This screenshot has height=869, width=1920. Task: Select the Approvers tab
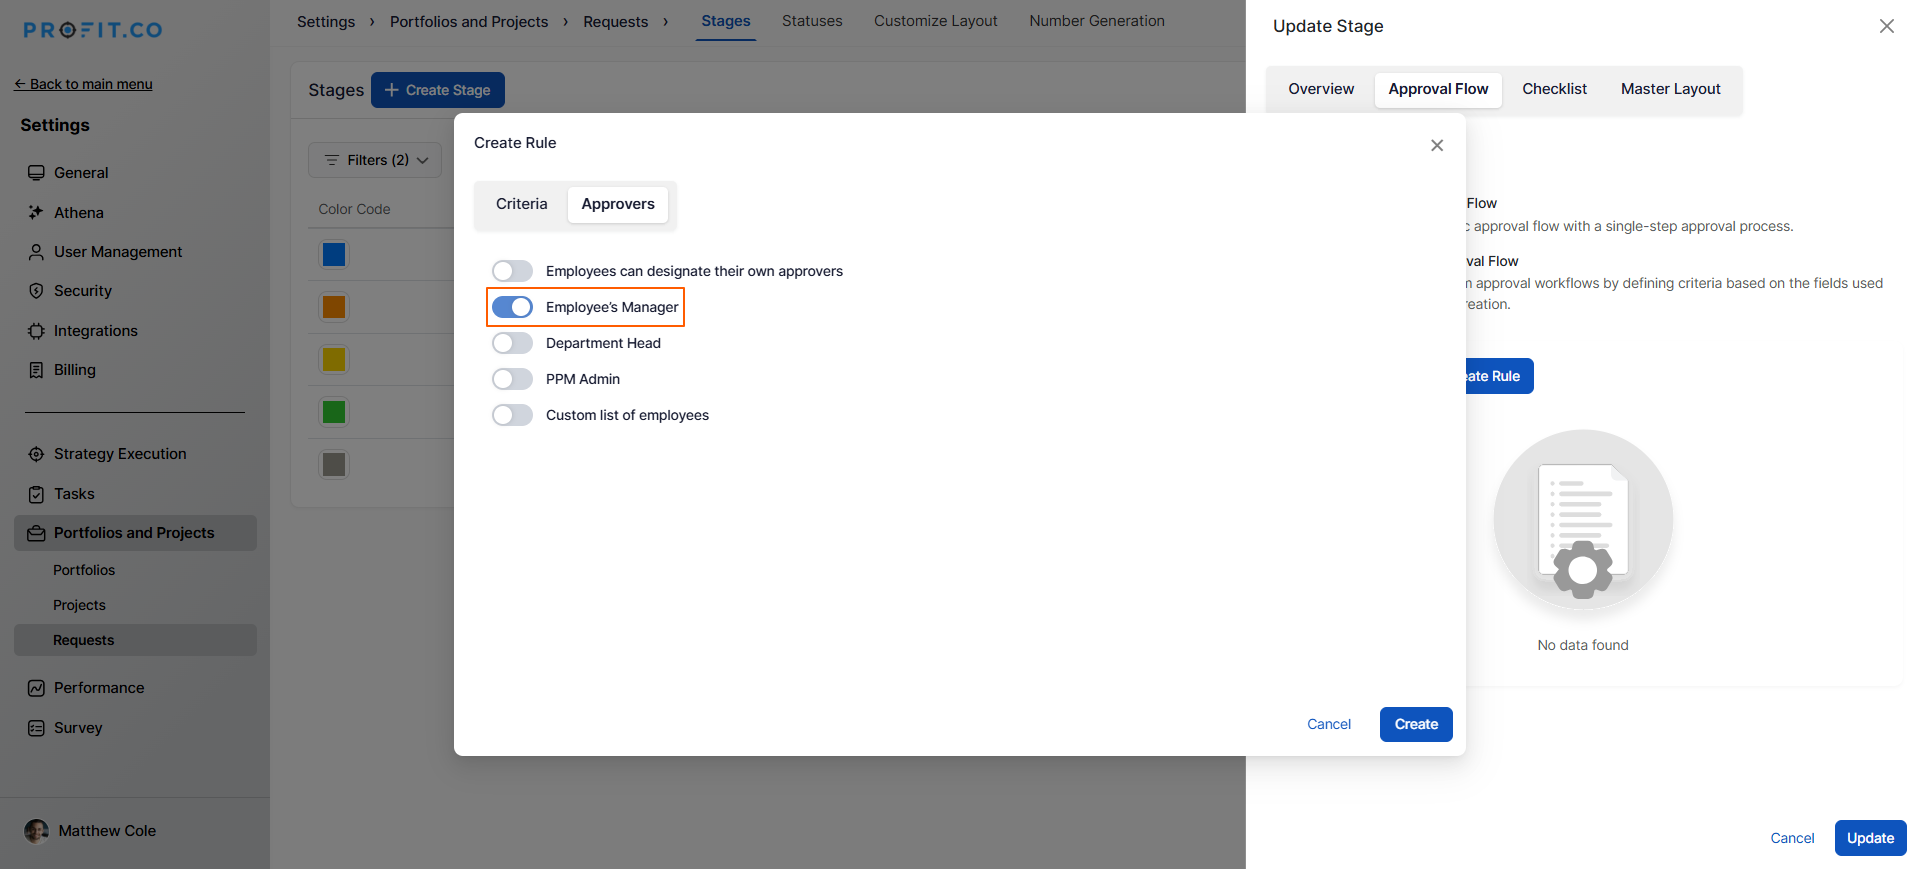coord(618,204)
